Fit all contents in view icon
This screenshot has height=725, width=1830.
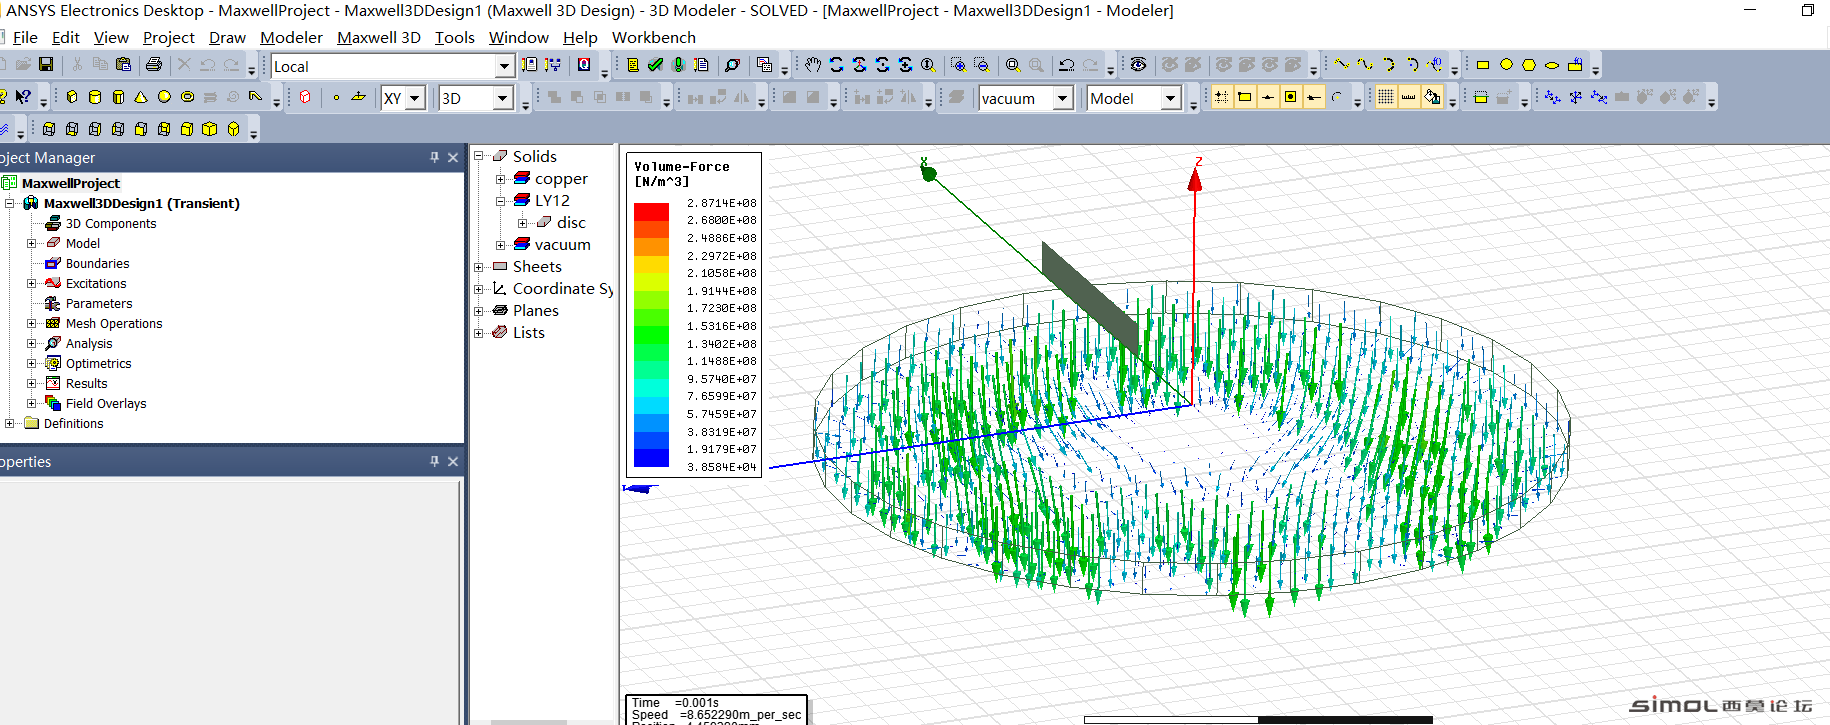[1012, 65]
